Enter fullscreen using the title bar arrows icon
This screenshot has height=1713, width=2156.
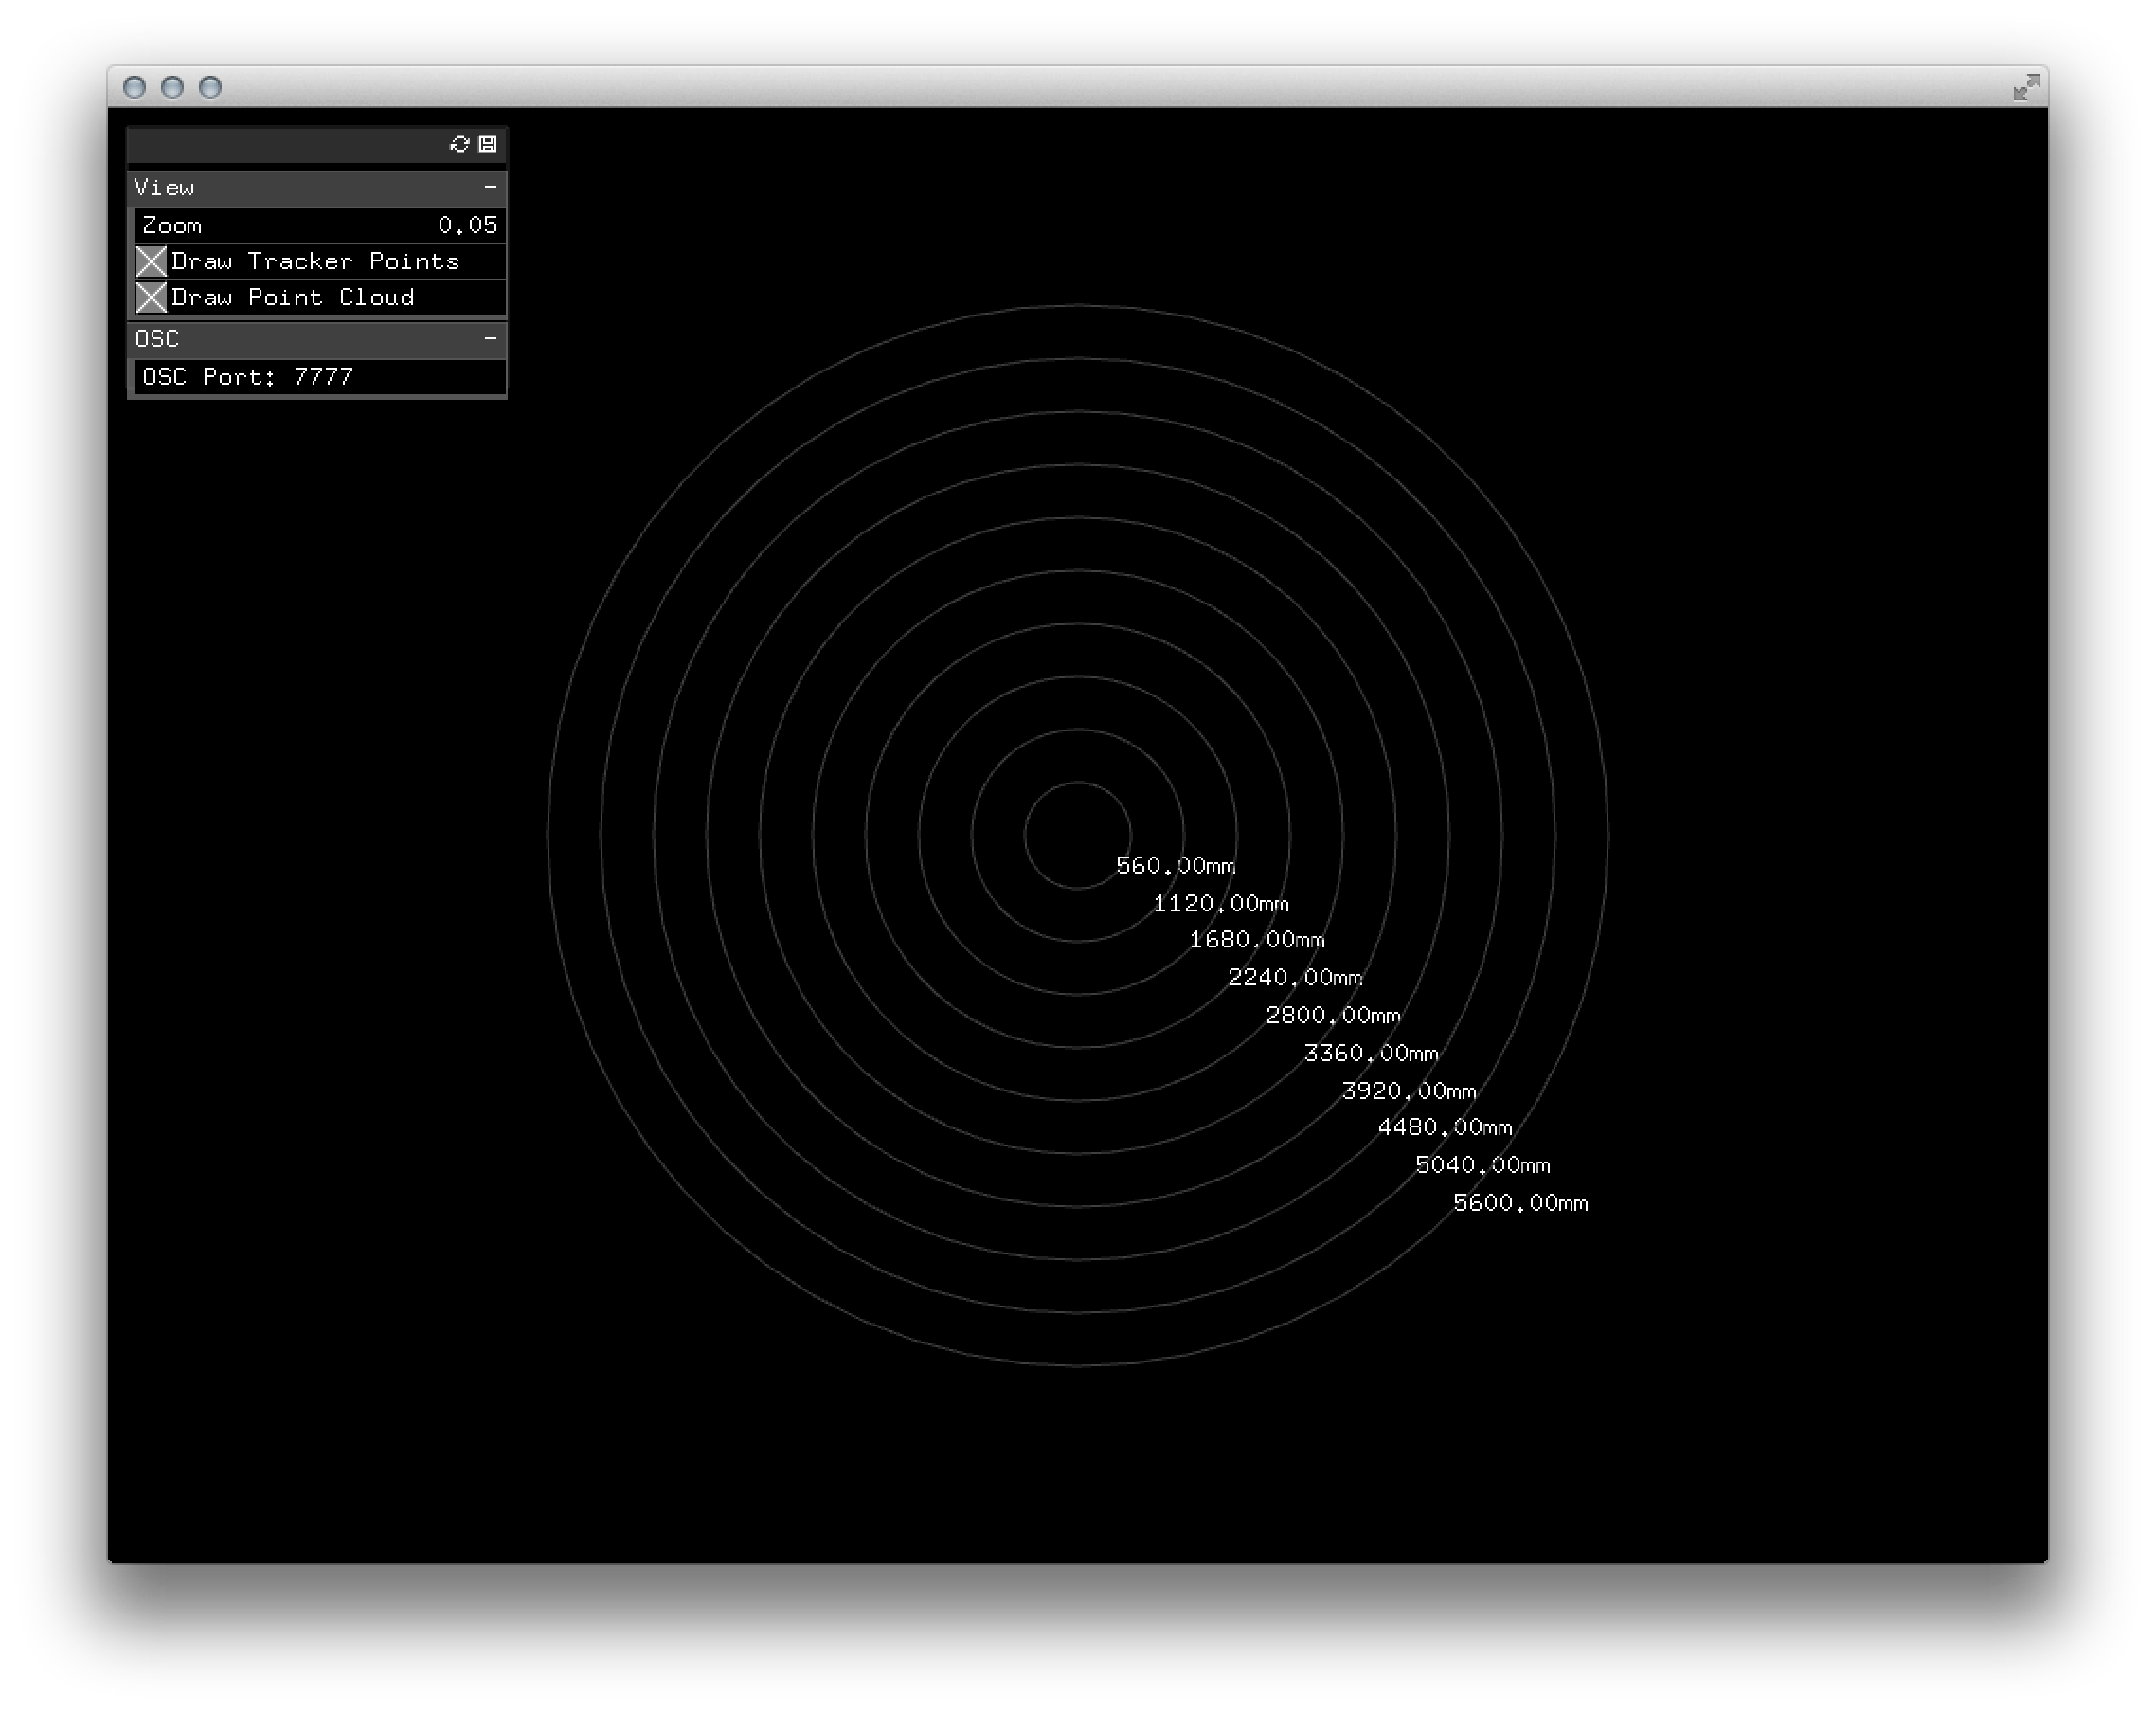pyautogui.click(x=2026, y=88)
